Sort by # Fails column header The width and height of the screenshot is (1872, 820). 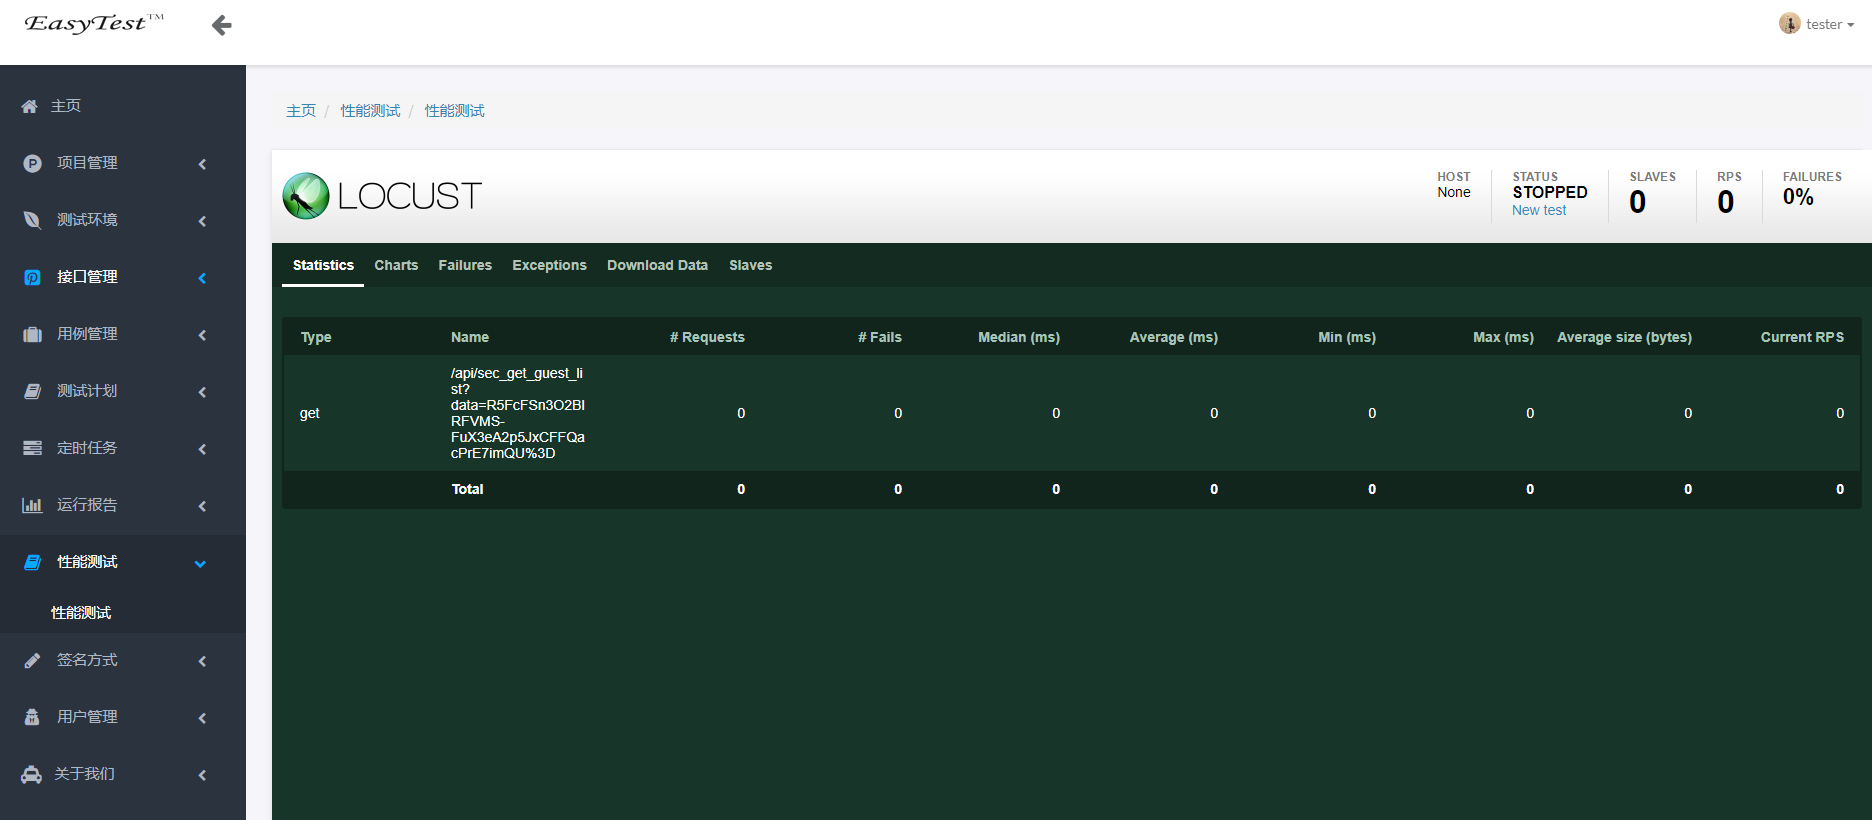click(x=880, y=337)
